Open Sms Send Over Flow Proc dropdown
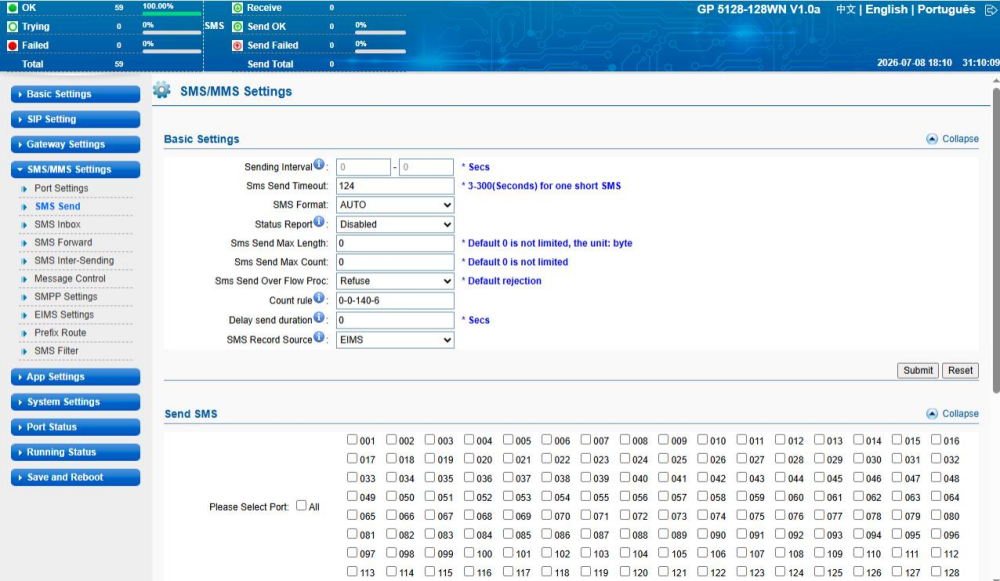Viewport: 1000px width, 581px height. (395, 281)
